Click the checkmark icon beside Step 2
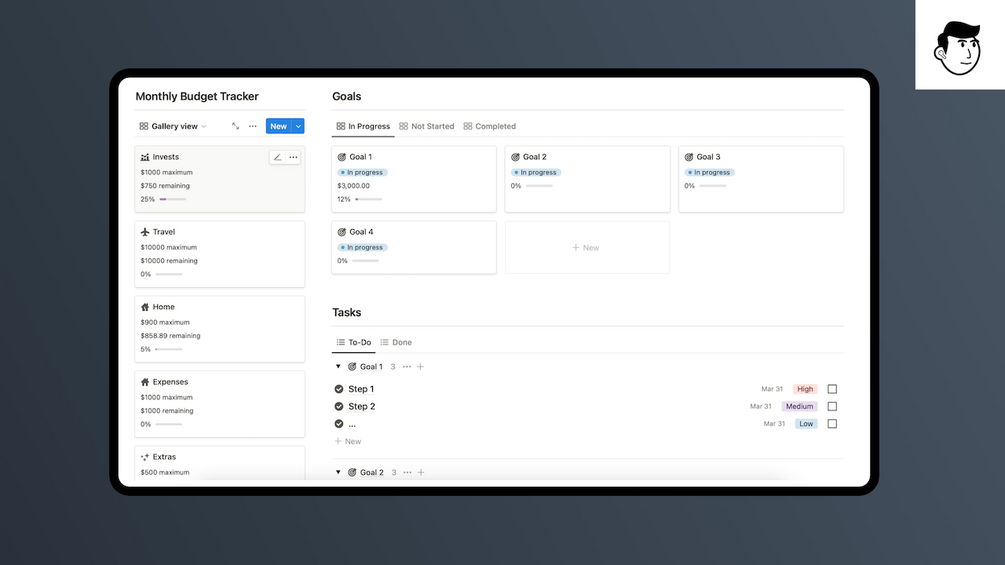Image resolution: width=1005 pixels, height=565 pixels. click(x=339, y=406)
